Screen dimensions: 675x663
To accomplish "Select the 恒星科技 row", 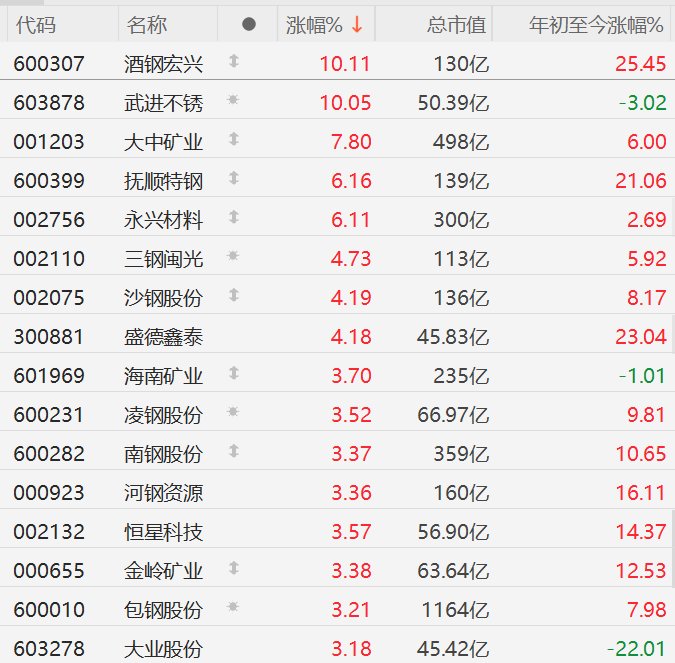I will [164, 531].
